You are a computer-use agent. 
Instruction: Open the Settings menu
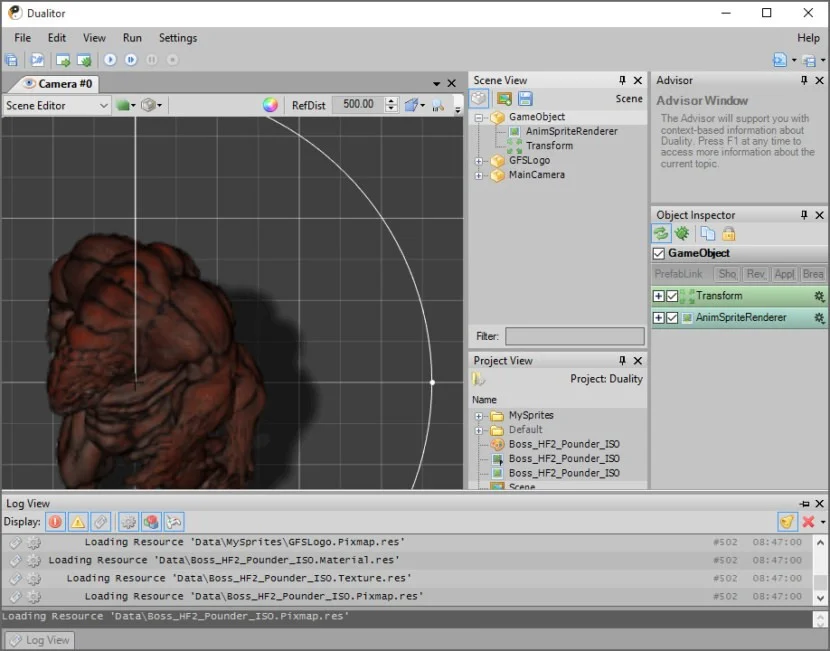click(178, 38)
